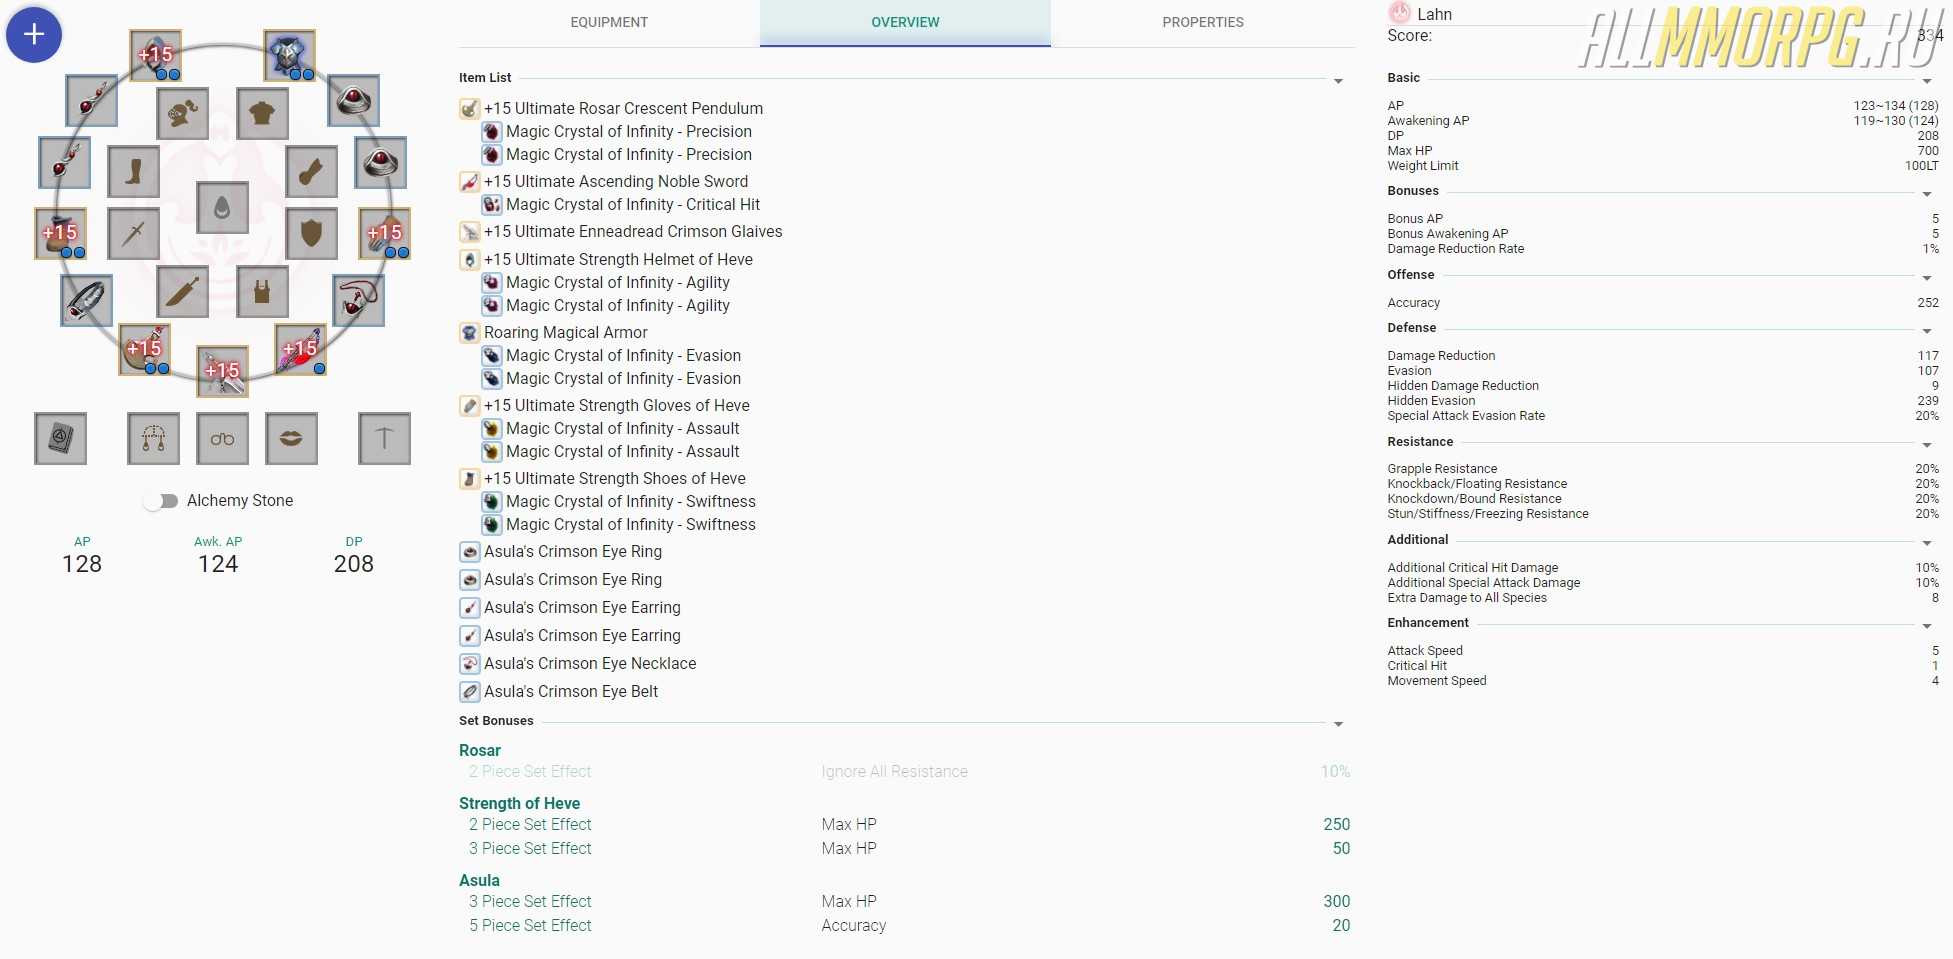This screenshot has height=959, width=1953.
Task: Open the gloves costume slot
Action: tap(311, 172)
